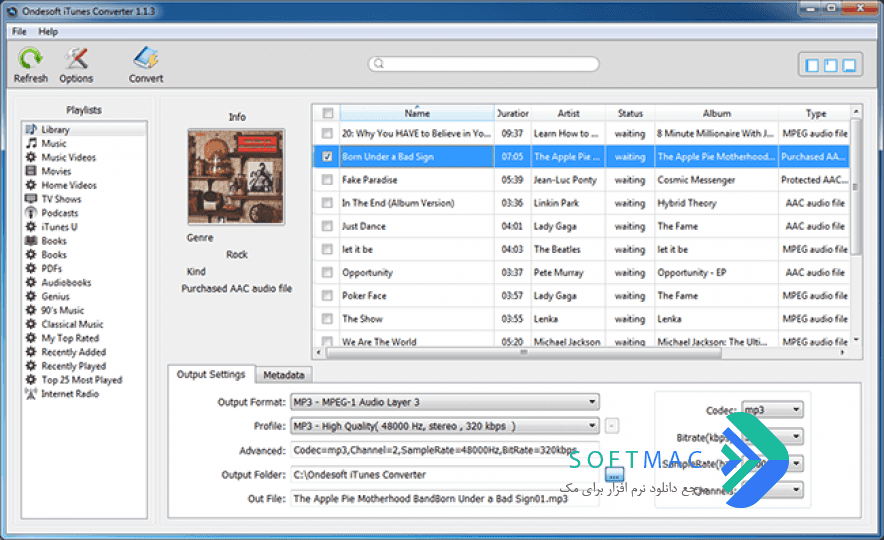
Task: Sort tracks by Album column header
Action: [x=717, y=113]
